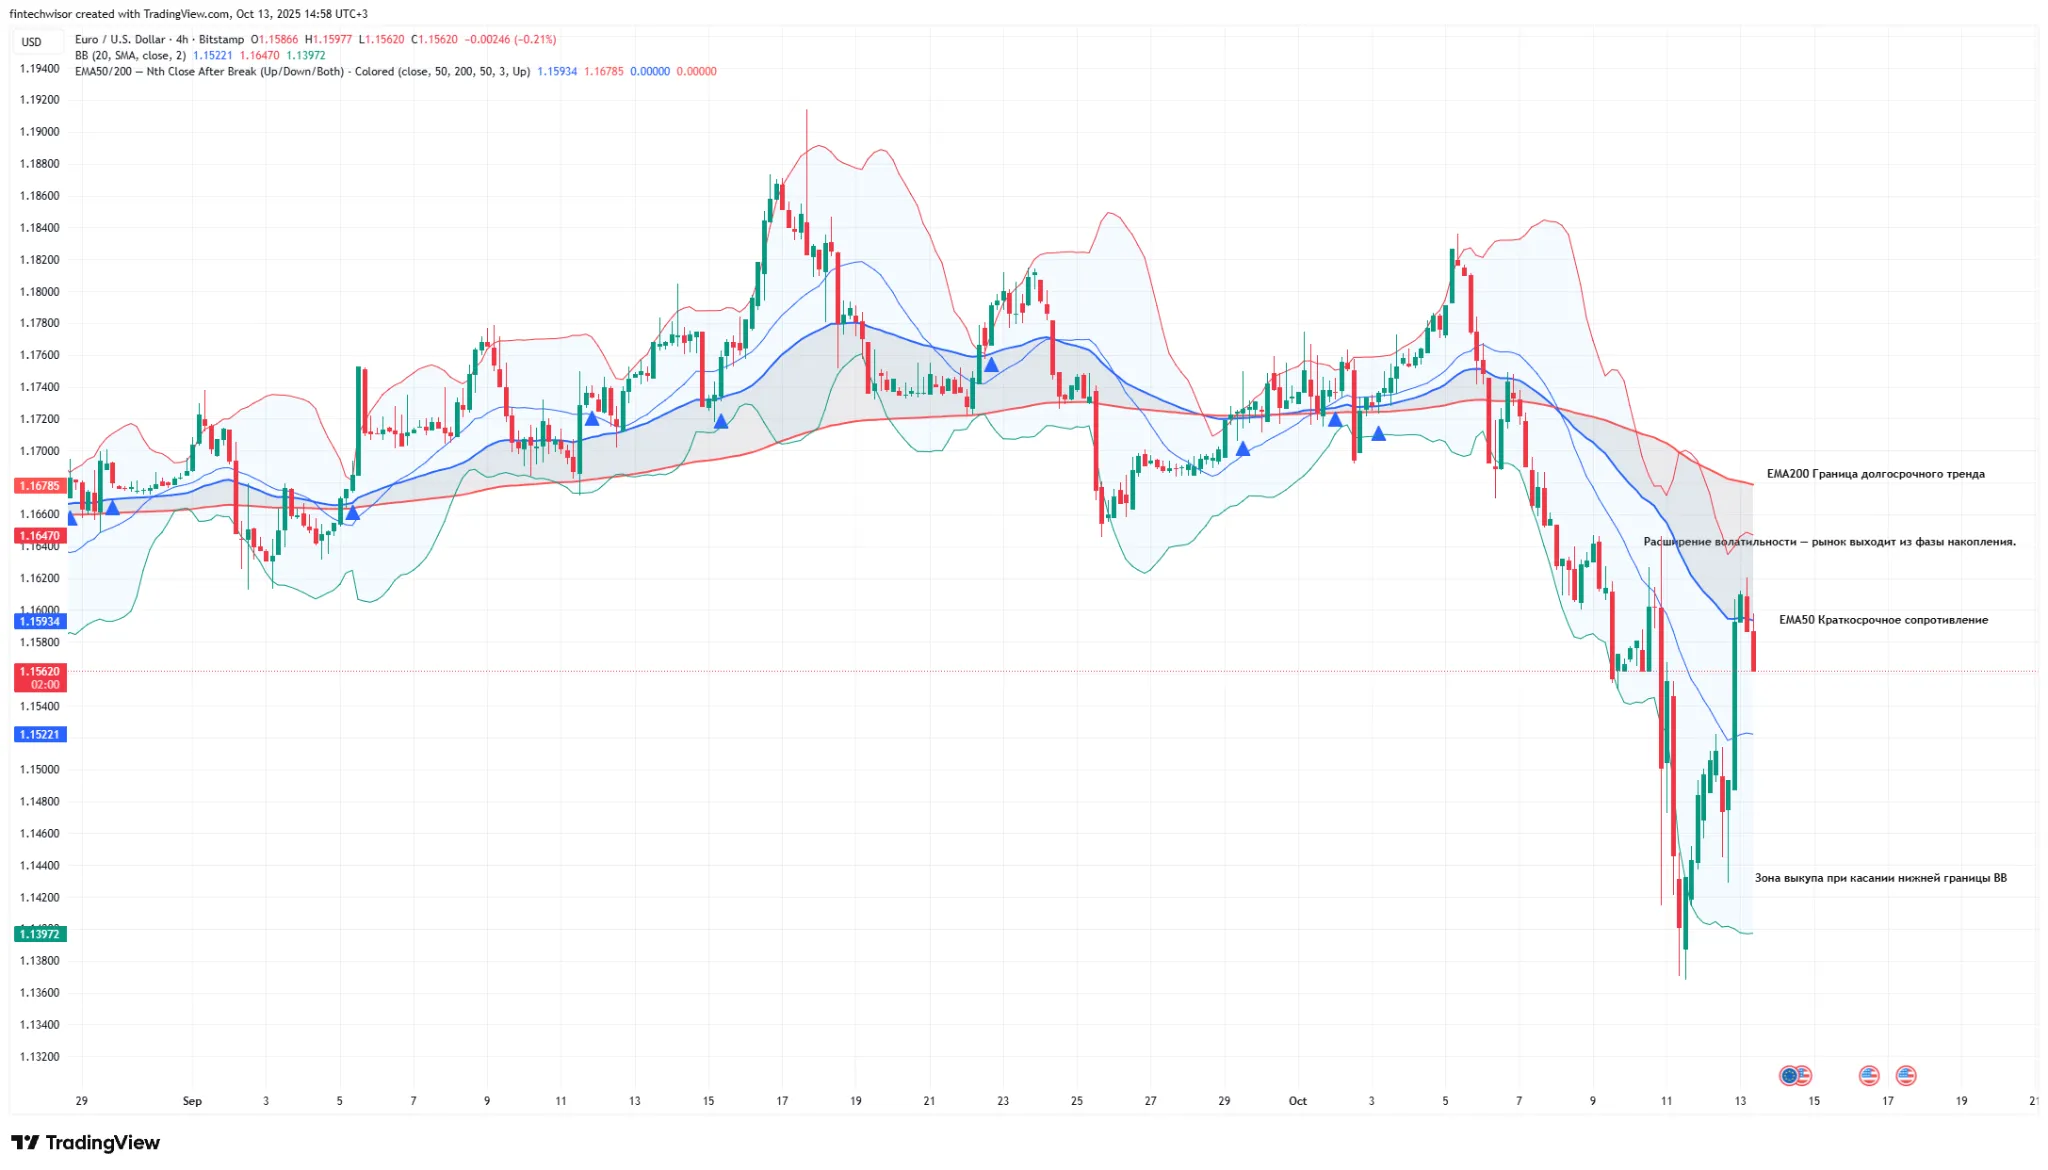Open the USD currency selector

coord(32,42)
